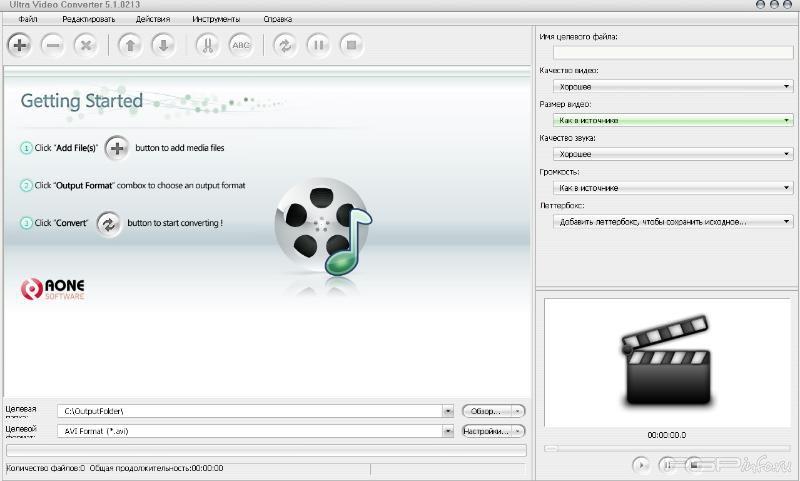Screen dimensions: 800x481
Task: Open the AVI Format output format combobox
Action: coord(255,431)
